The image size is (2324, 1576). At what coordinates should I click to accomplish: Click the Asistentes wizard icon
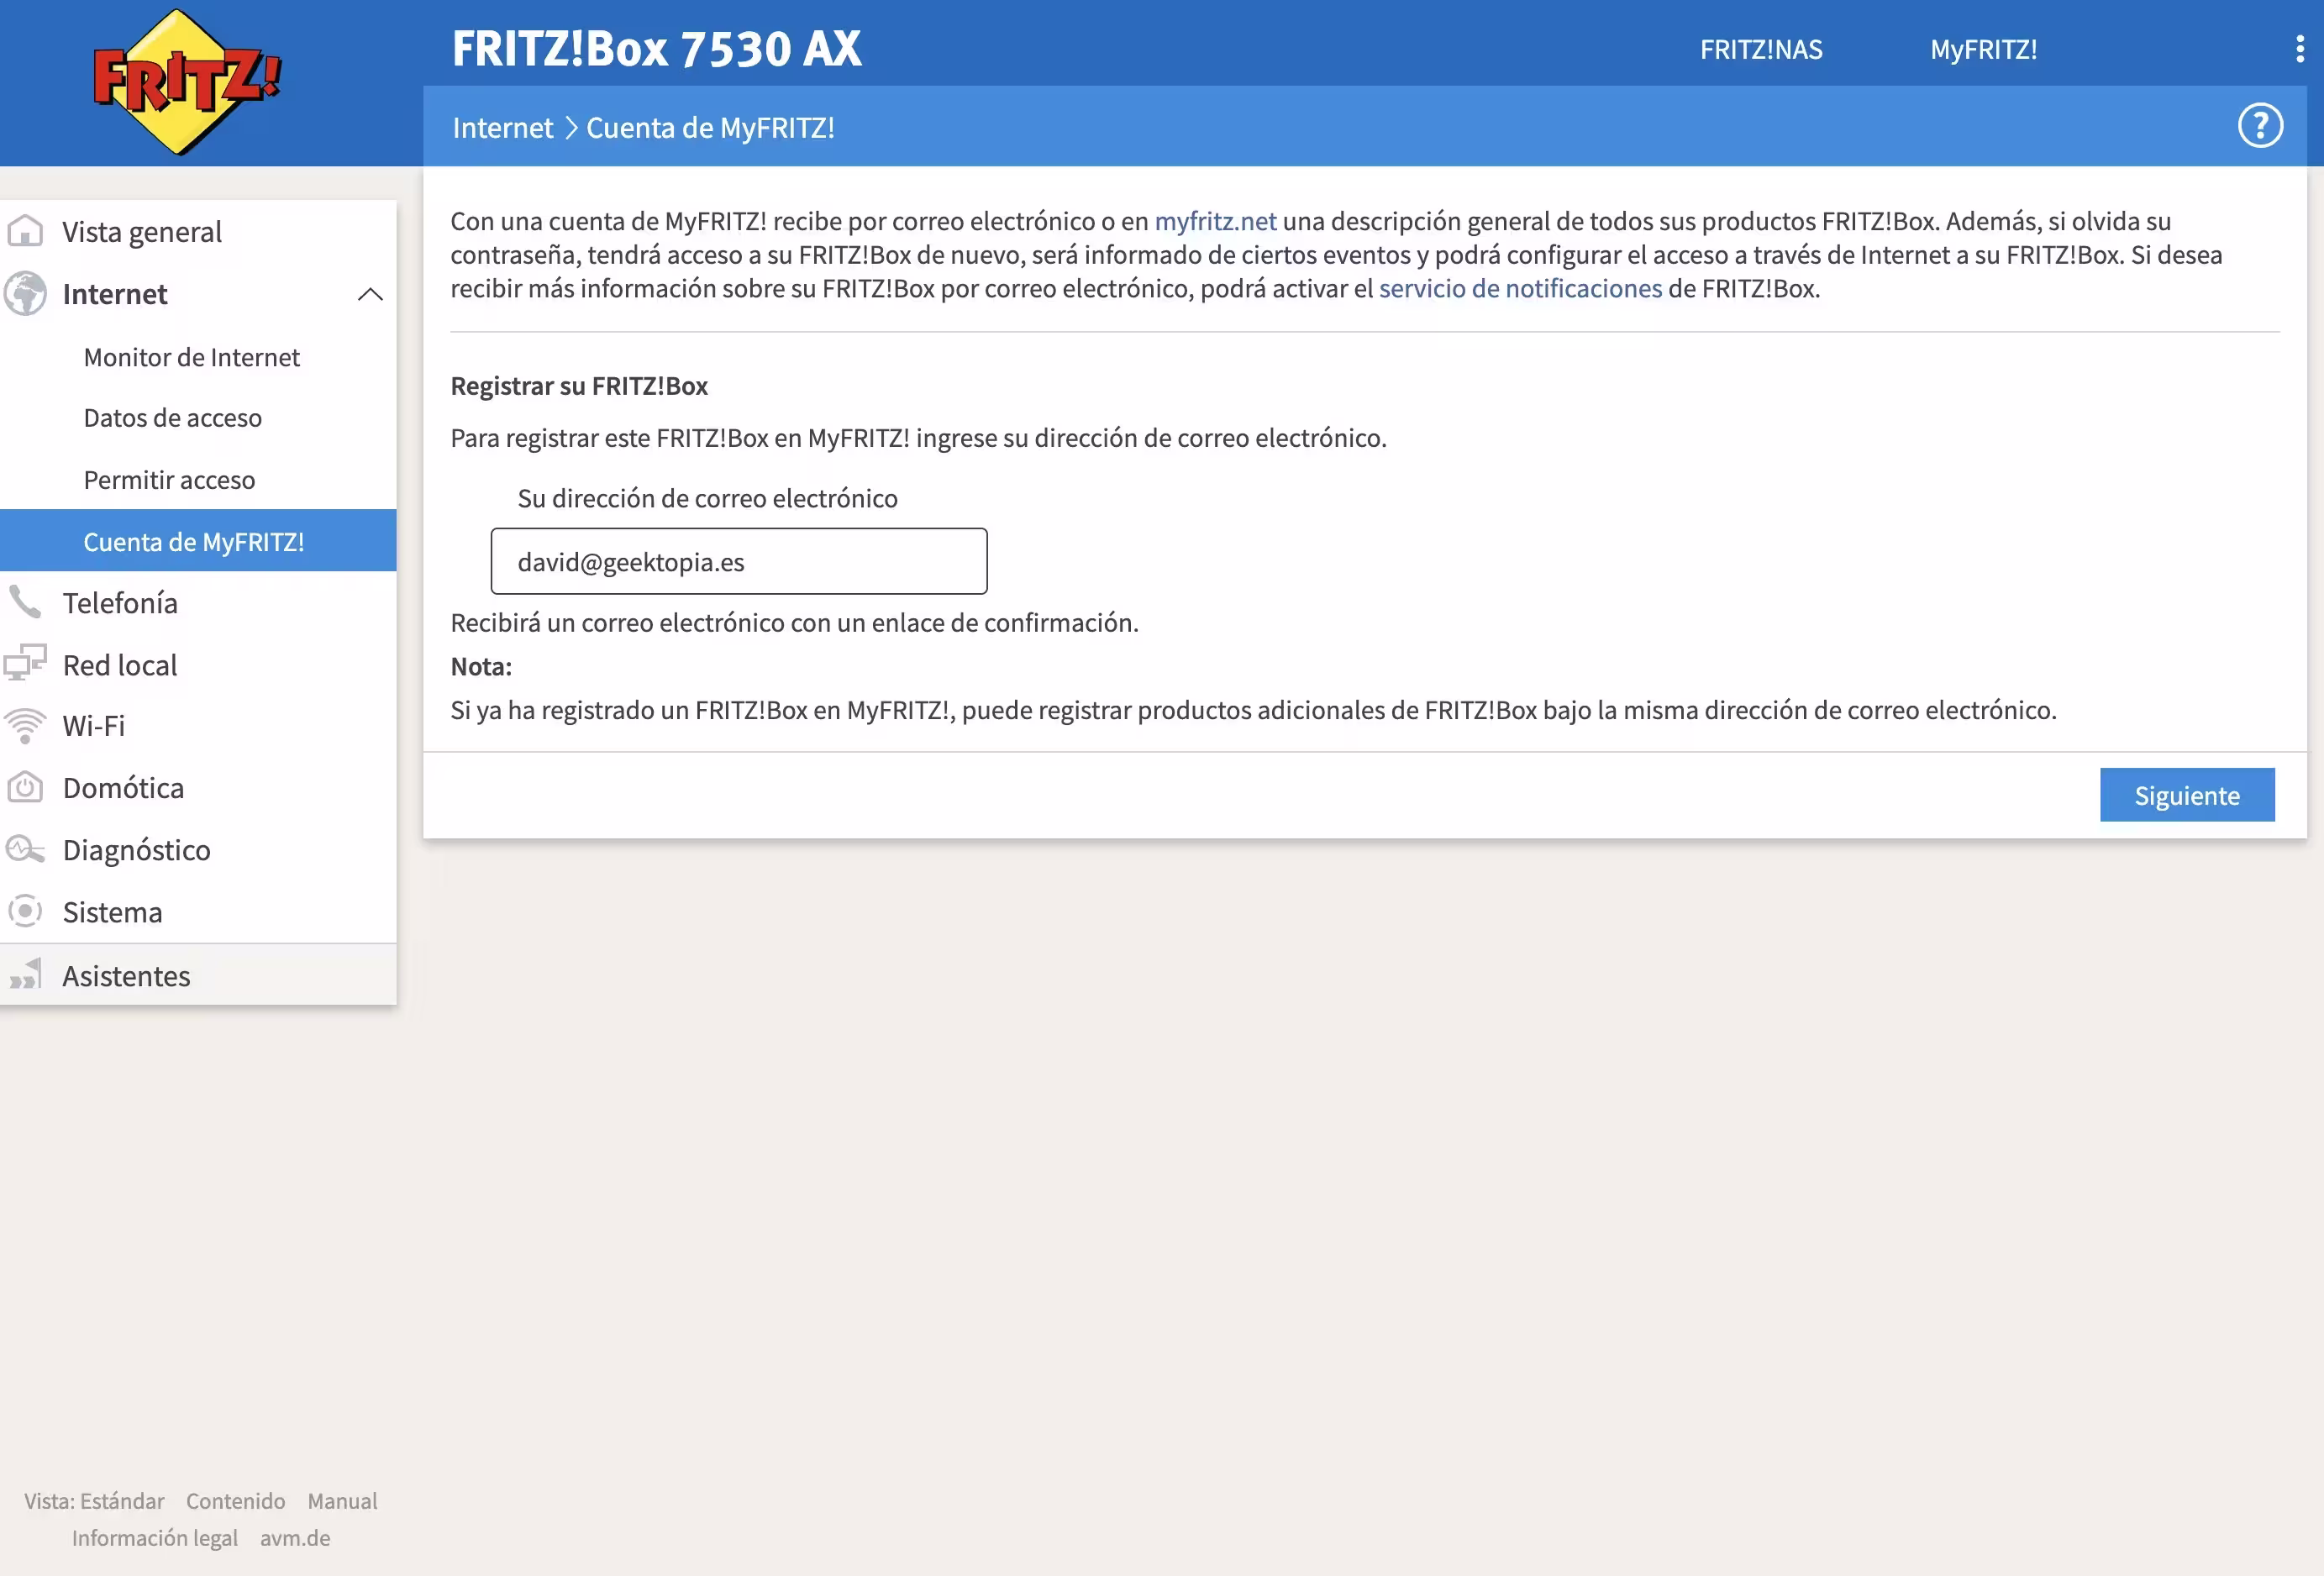point(25,974)
